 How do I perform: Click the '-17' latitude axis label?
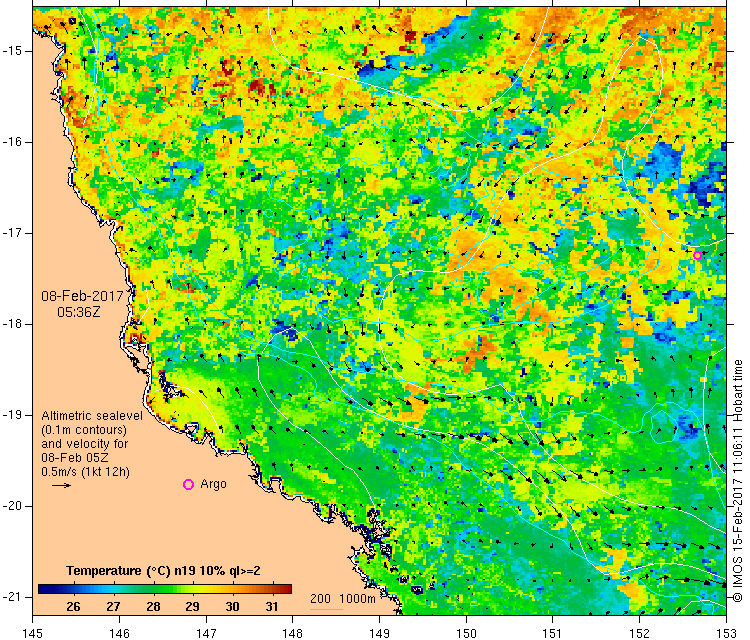[13, 233]
